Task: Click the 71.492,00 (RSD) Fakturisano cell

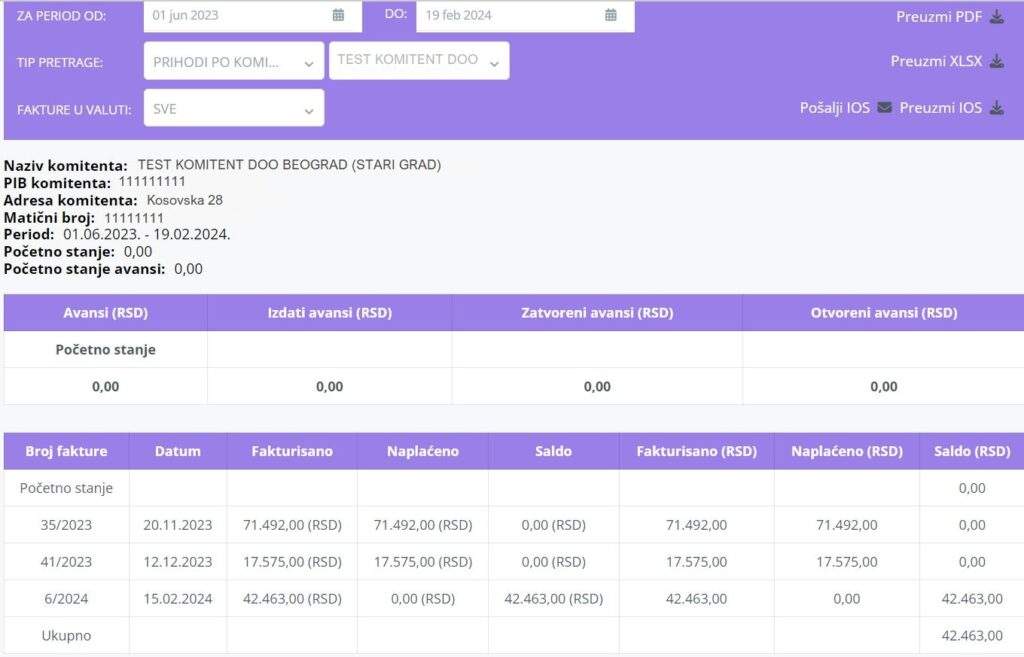Action: coord(292,524)
